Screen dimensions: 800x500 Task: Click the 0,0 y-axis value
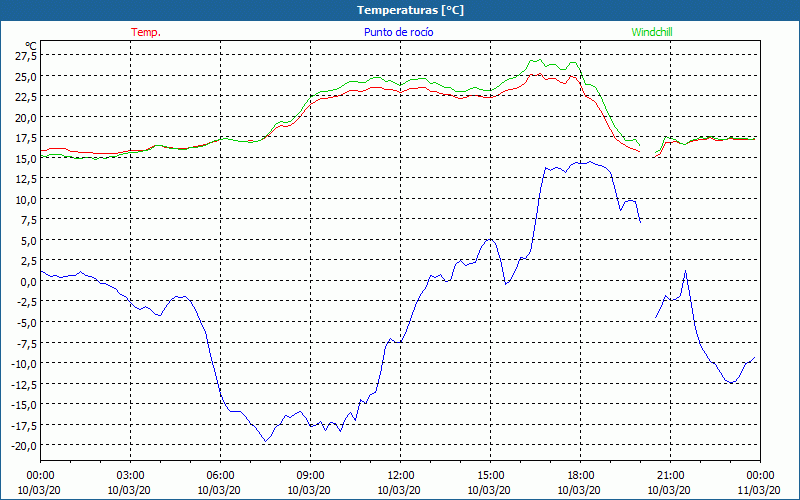tap(28, 282)
